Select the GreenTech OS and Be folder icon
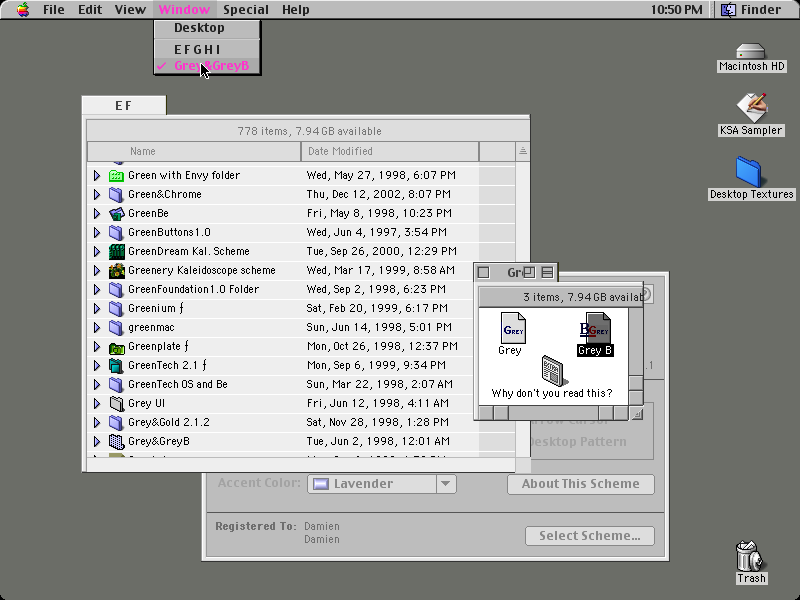Image resolution: width=800 pixels, height=600 pixels. click(x=116, y=385)
